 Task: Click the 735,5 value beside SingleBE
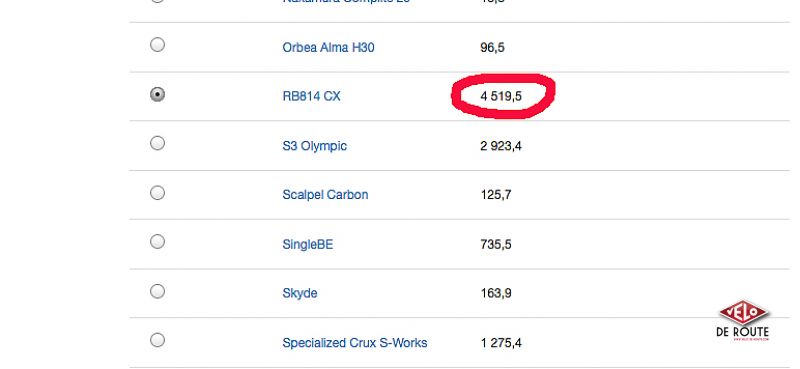(496, 244)
